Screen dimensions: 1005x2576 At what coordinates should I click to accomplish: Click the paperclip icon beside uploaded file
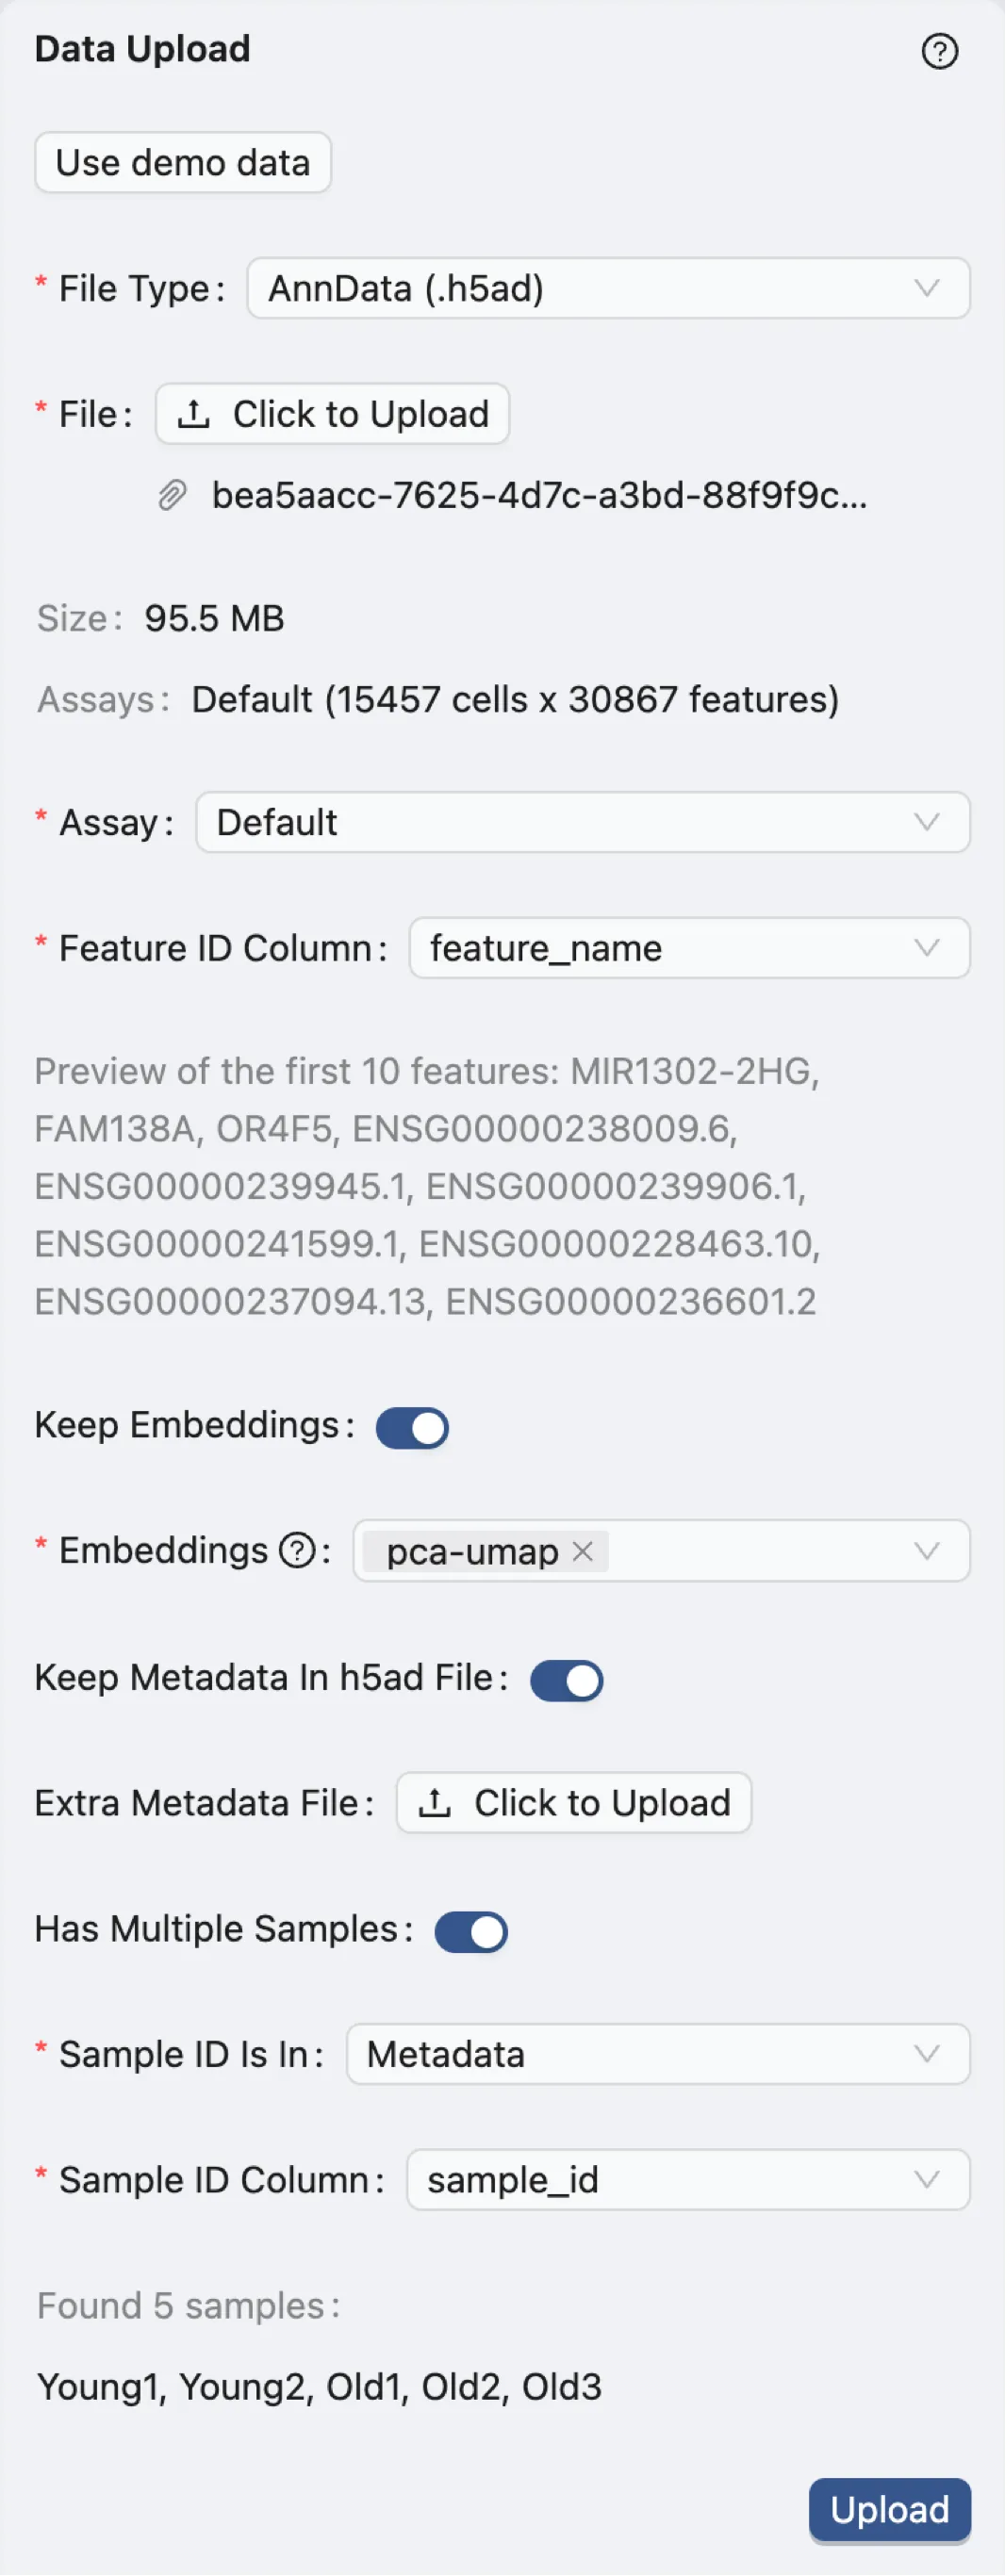[x=172, y=495]
